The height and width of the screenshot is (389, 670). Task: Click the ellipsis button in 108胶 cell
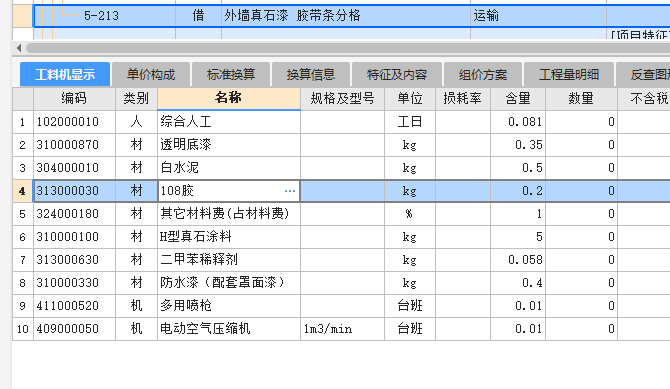[290, 191]
